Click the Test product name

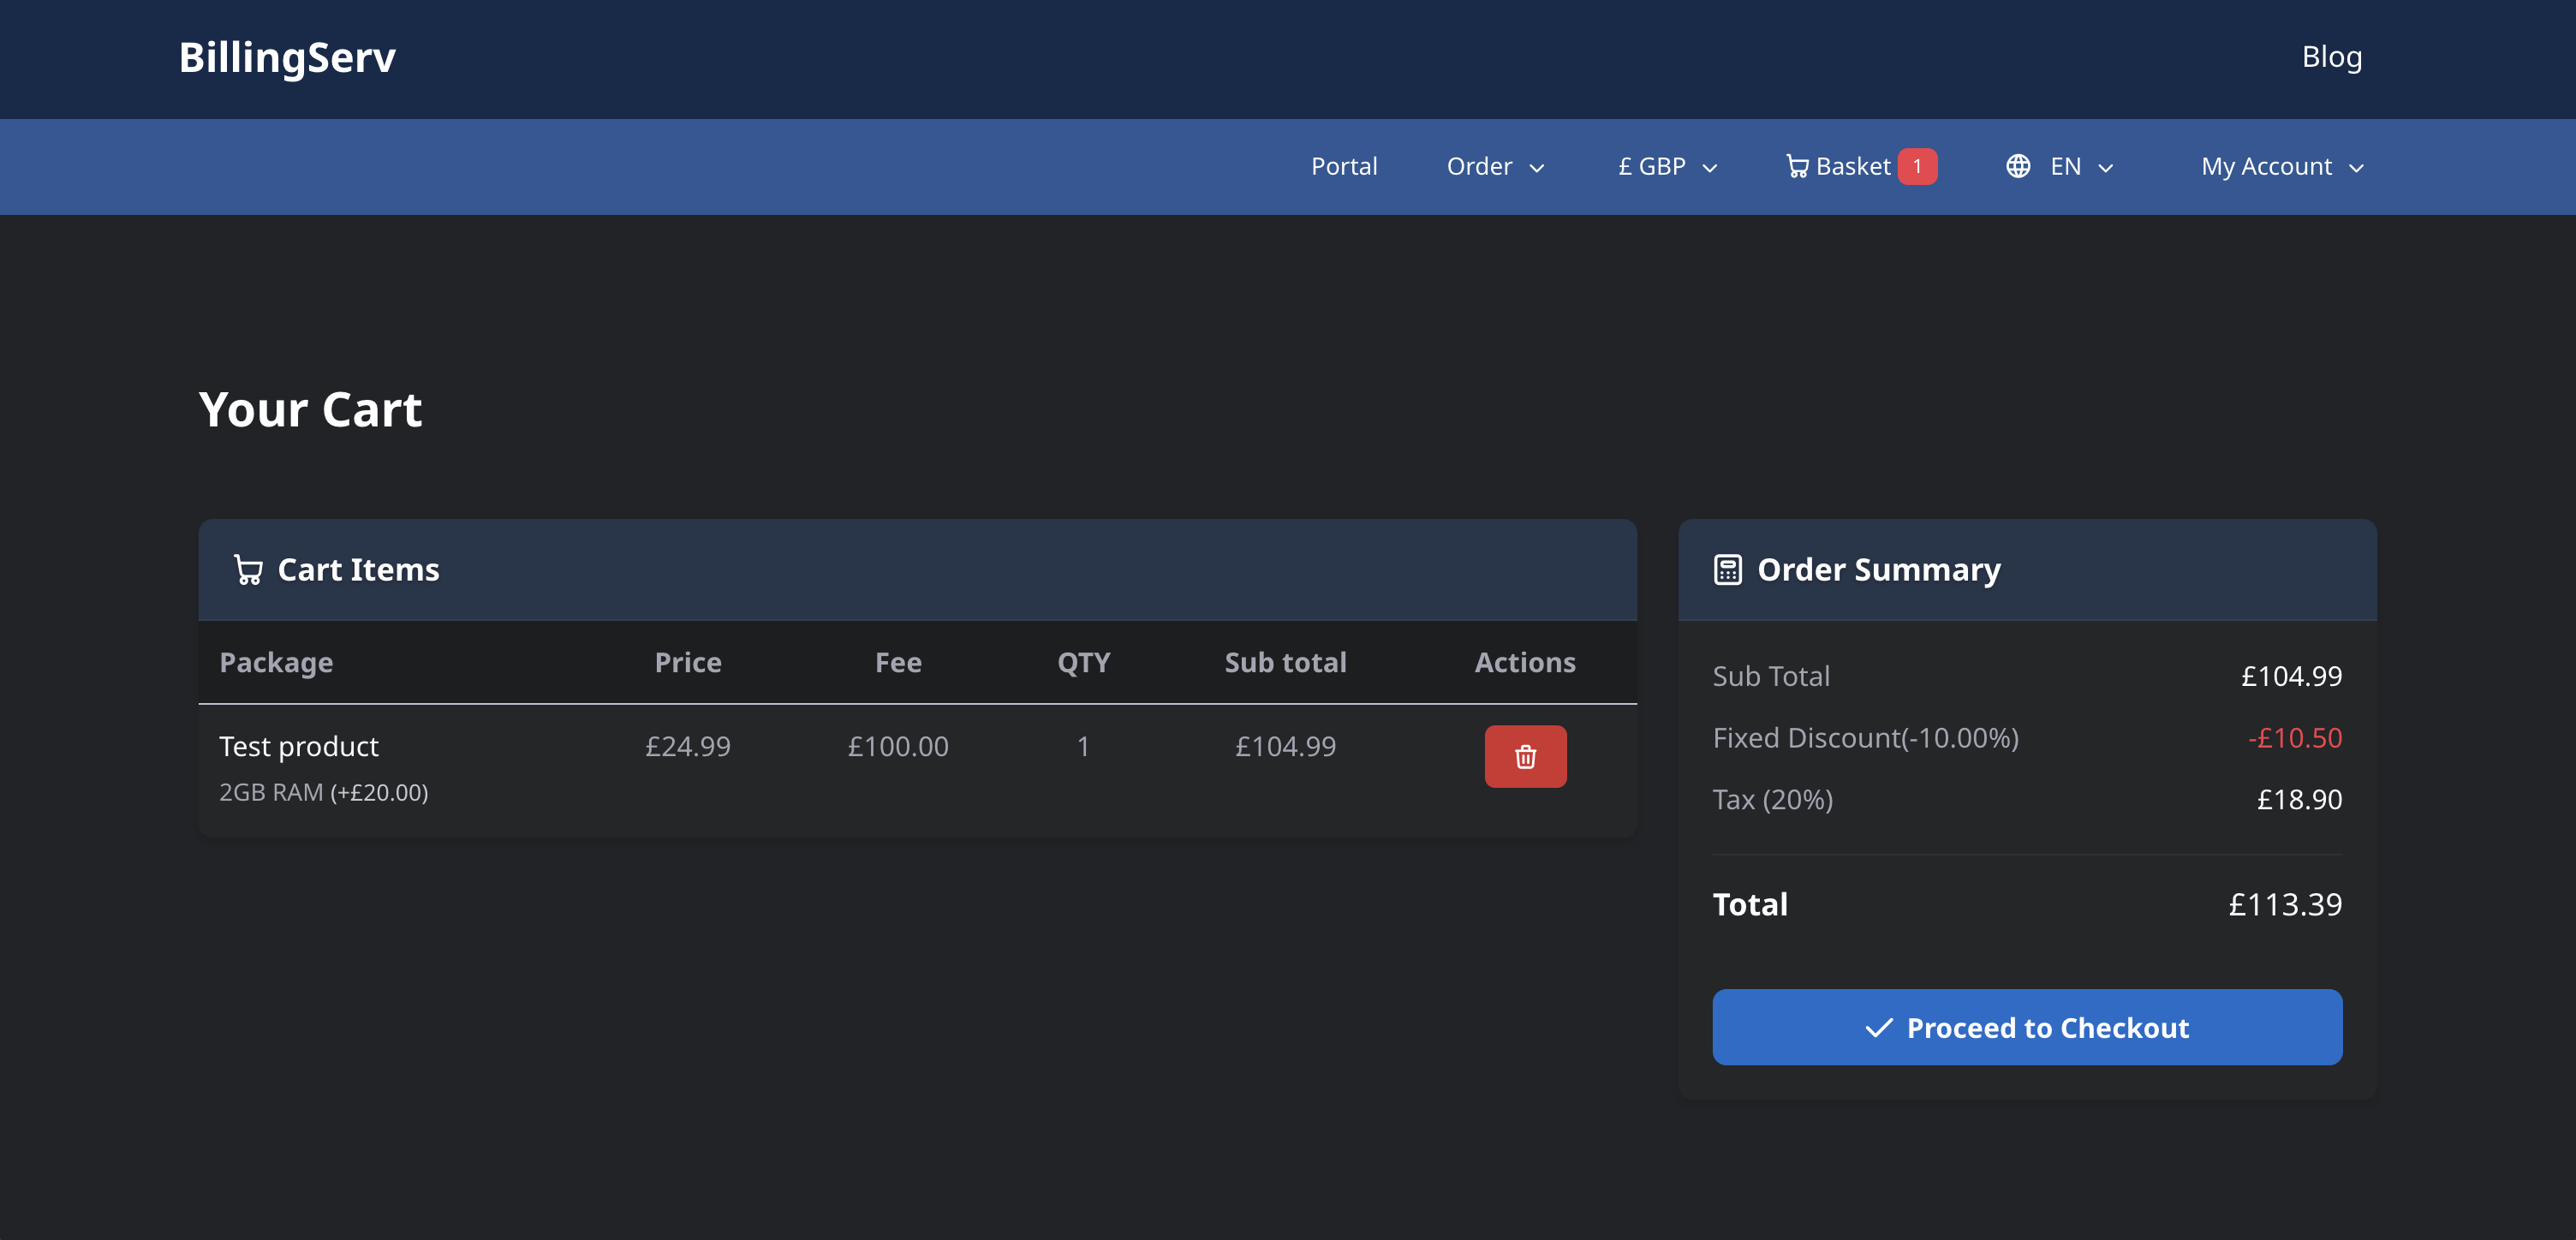point(299,747)
